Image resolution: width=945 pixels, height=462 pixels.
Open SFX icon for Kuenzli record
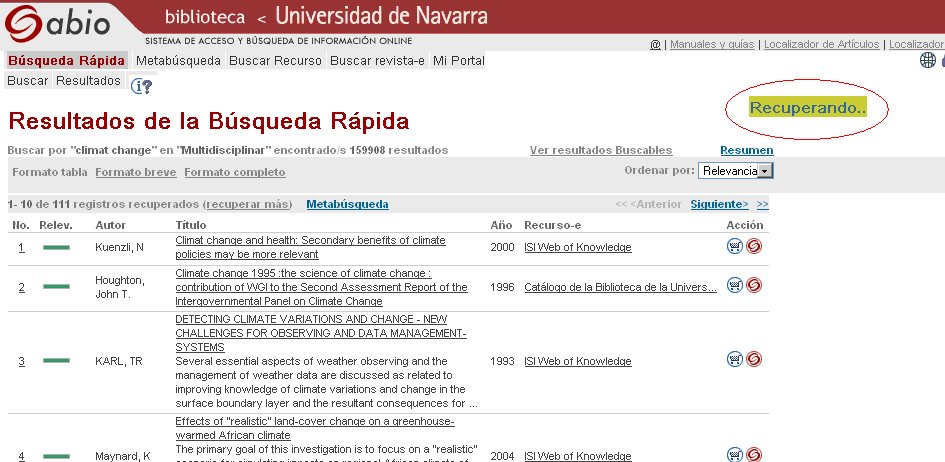tap(753, 247)
